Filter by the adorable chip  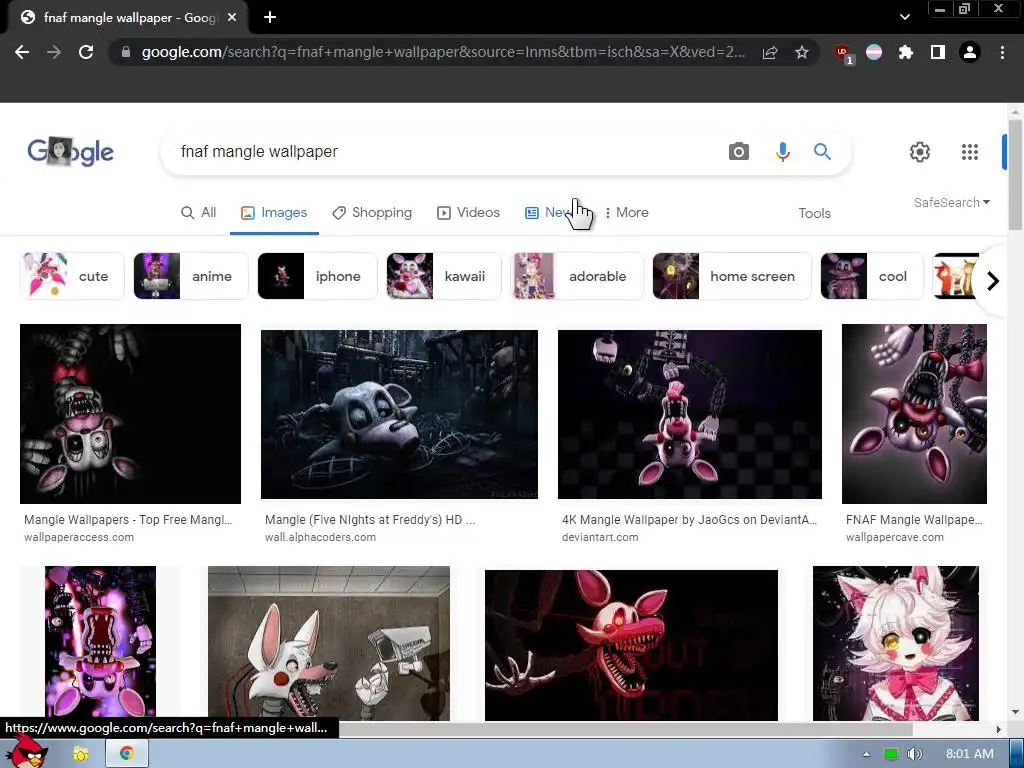577,276
